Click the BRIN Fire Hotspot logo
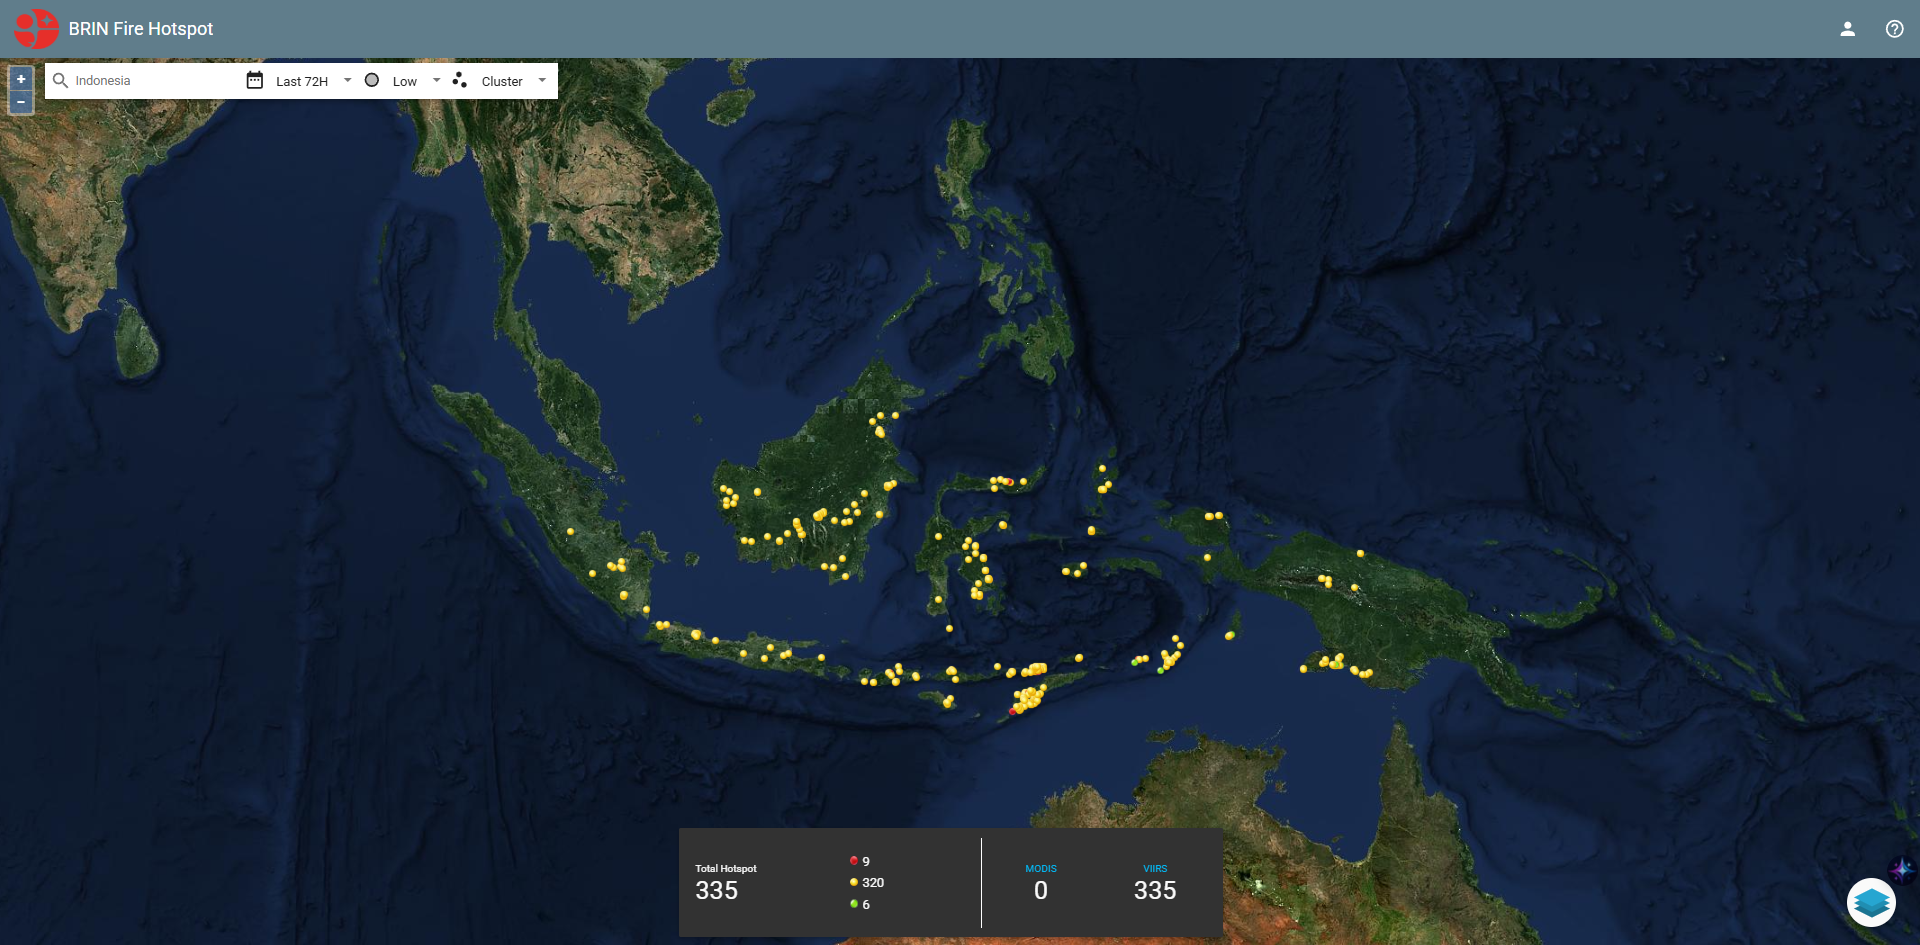Image resolution: width=1920 pixels, height=945 pixels. coord(36,29)
